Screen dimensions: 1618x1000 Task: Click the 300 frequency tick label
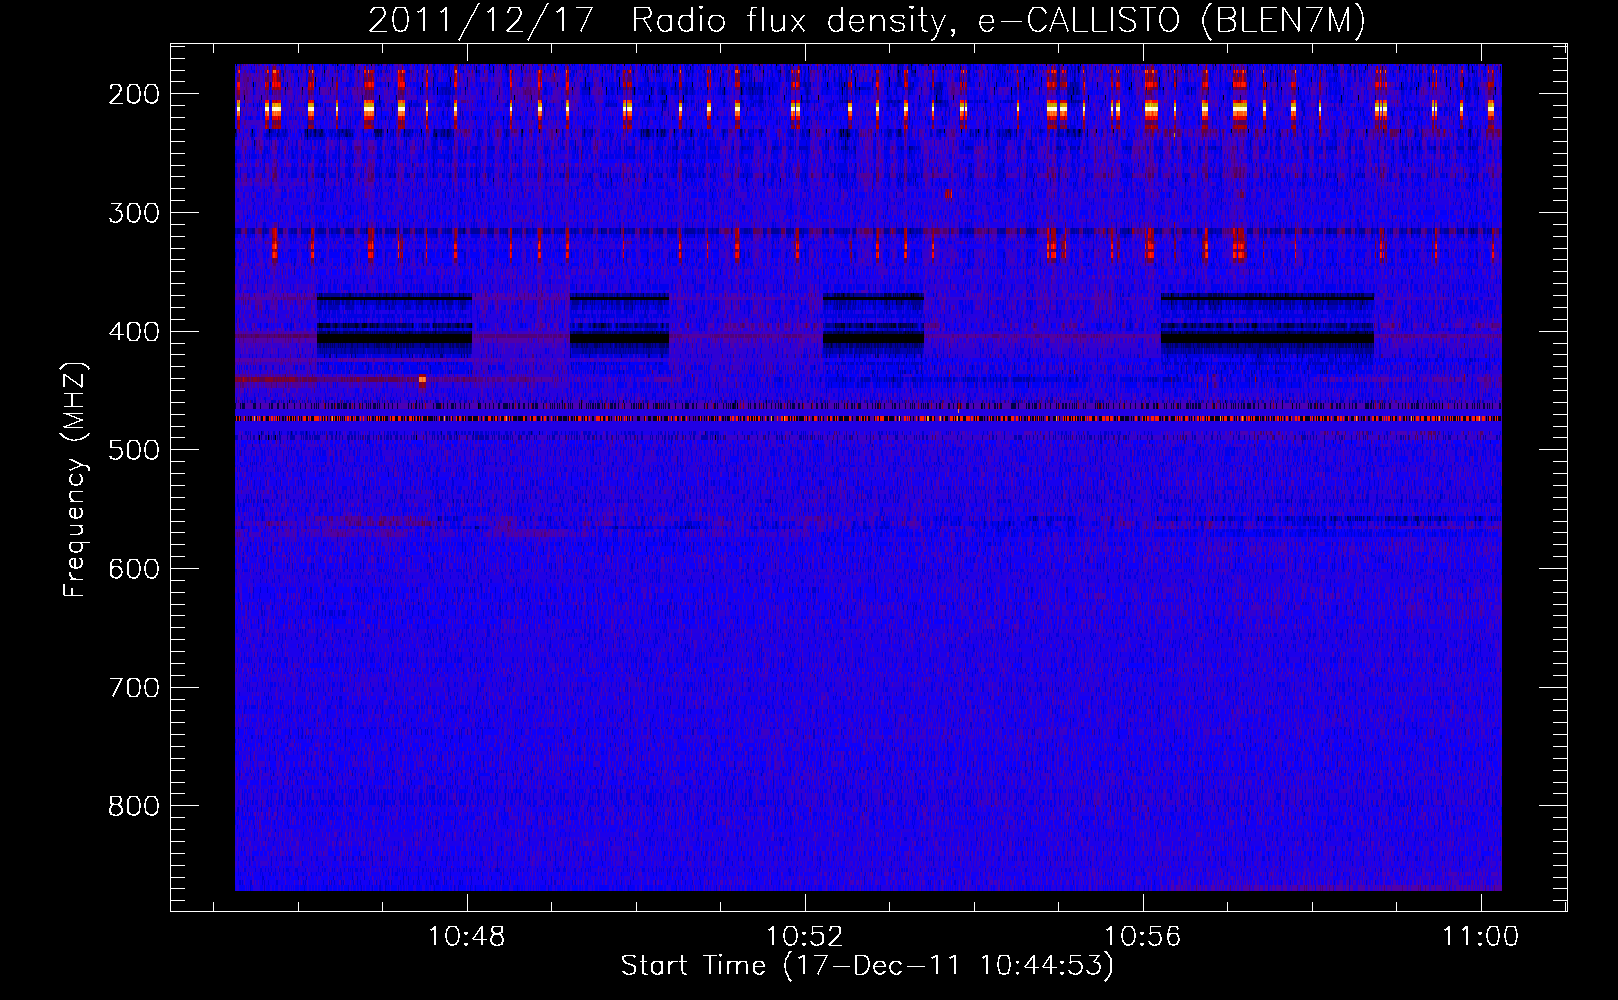coord(134,213)
